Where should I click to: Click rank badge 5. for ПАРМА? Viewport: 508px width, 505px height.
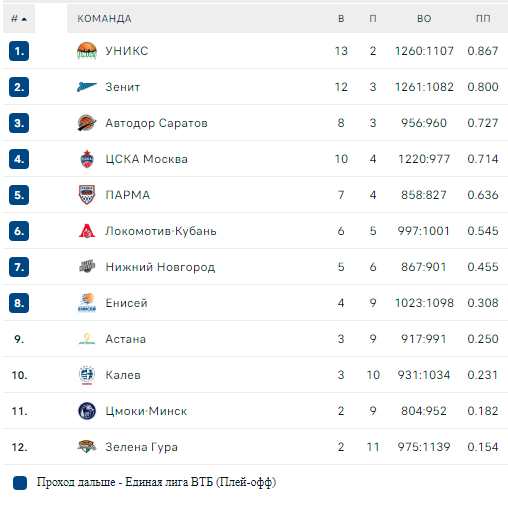(x=19, y=195)
